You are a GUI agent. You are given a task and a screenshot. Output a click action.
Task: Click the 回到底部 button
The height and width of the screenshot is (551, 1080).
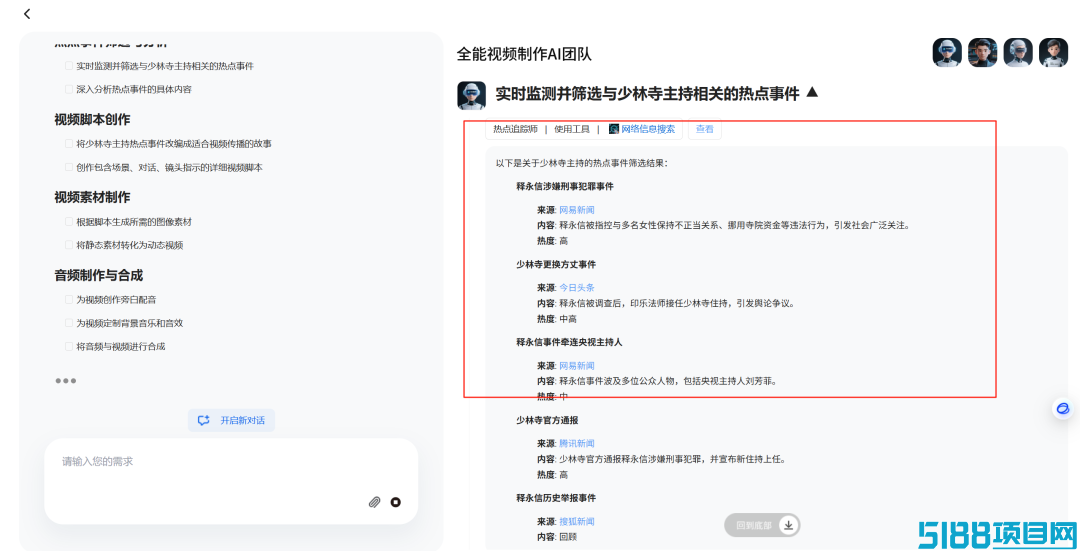point(762,526)
